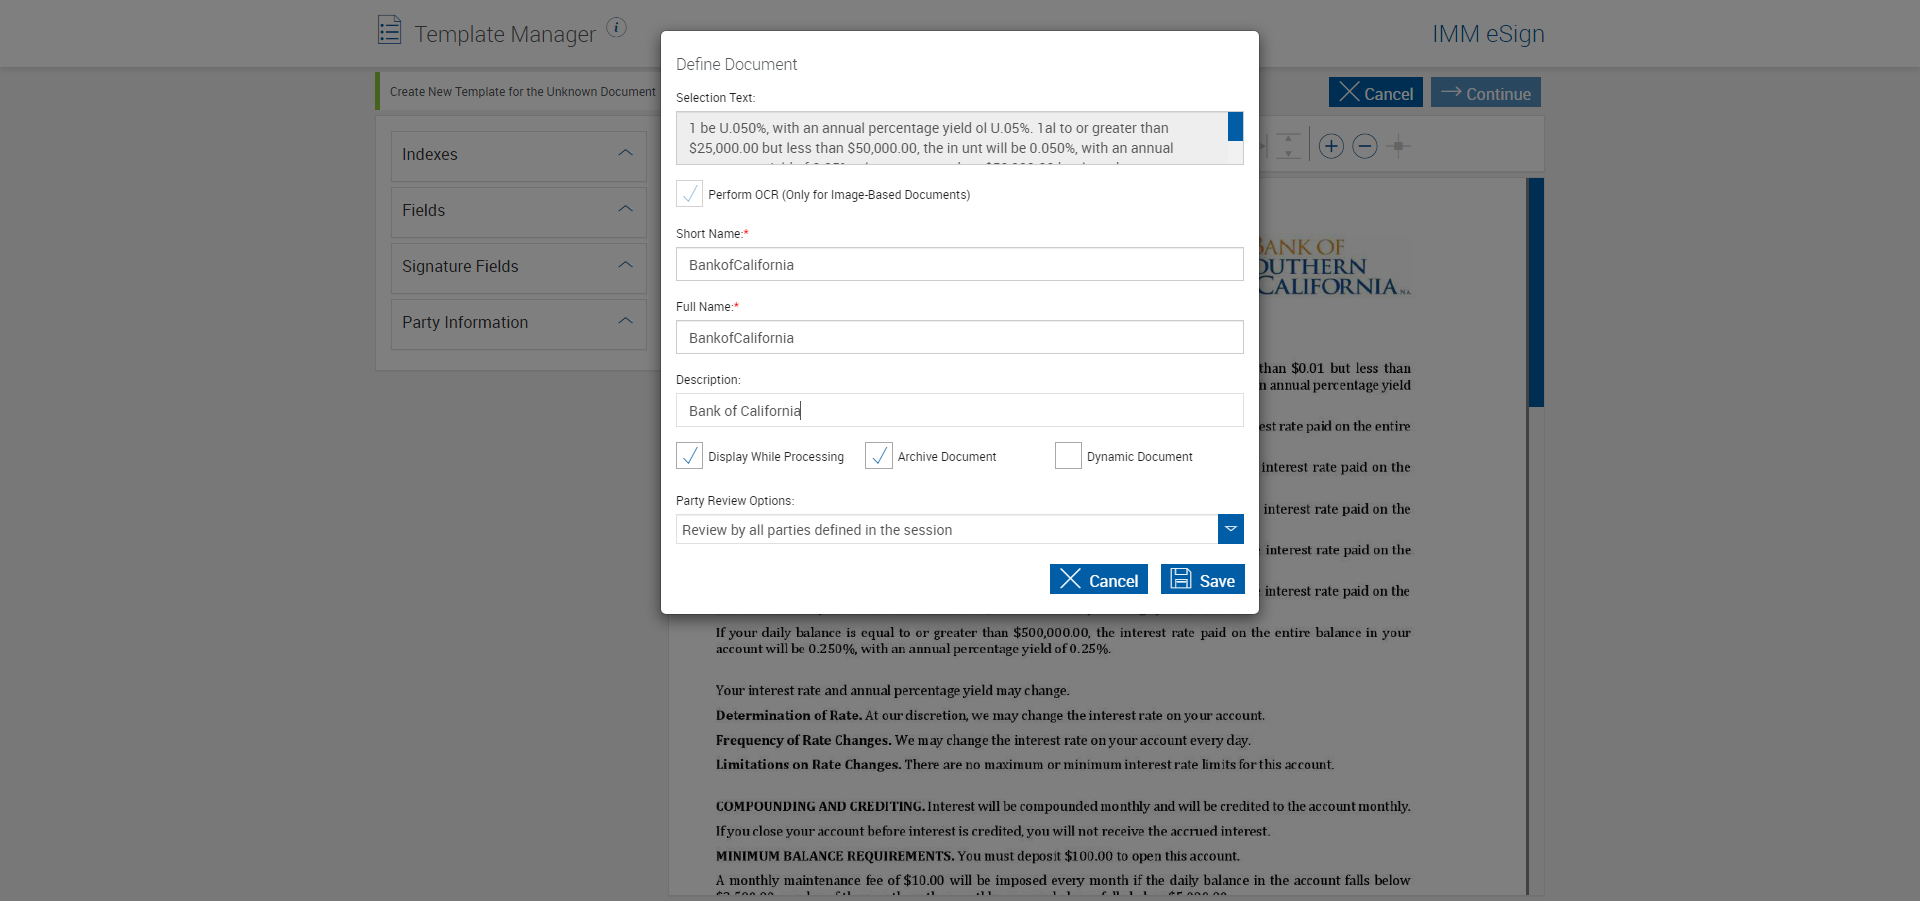Expand the Signature Fields section
Screen dimensions: 1920x901
point(518,267)
